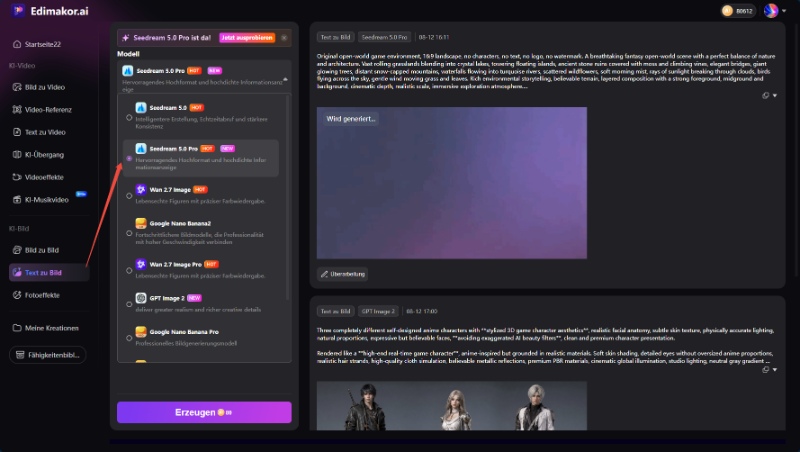Click the Wan 2.7 Image model icon
800x452 pixels.
tap(141, 189)
